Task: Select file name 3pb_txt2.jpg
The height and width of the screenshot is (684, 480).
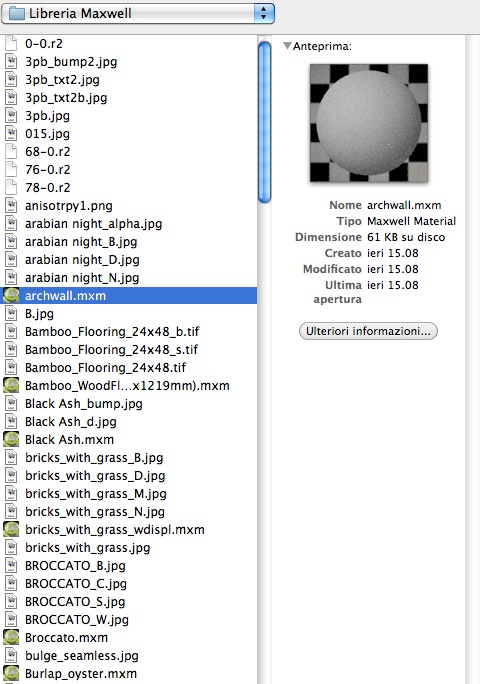Action: coord(62,80)
